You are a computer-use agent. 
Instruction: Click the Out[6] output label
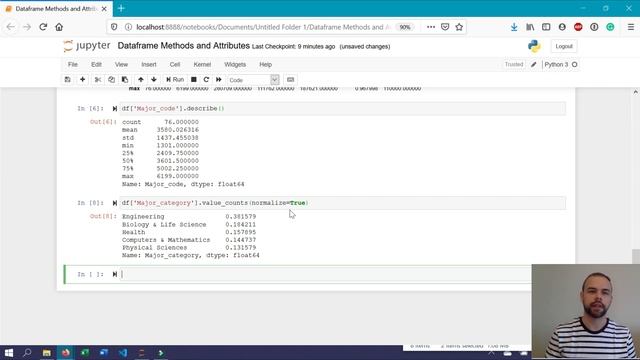coord(103,122)
